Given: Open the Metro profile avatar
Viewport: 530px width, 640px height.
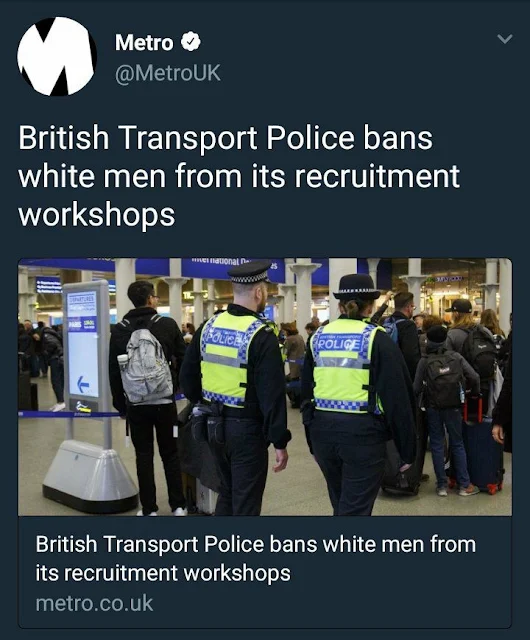Looking at the screenshot, I should (x=57, y=56).
